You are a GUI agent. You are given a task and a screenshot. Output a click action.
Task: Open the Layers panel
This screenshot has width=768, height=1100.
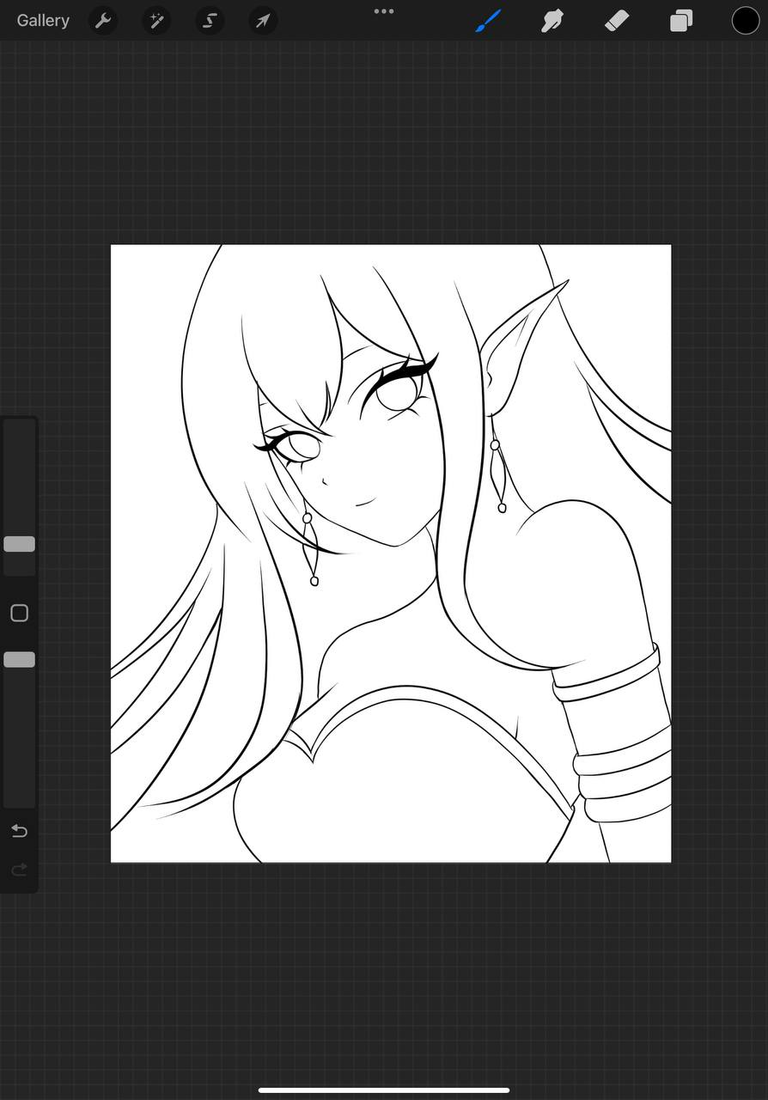pos(681,21)
